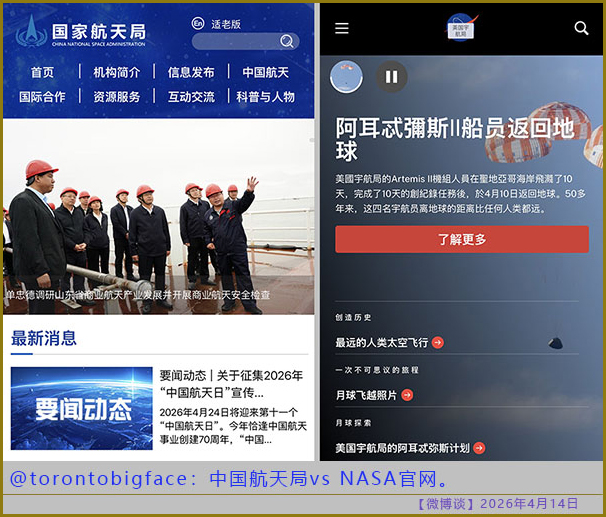Open the CNSA rocket logo
Screen dimensions: 606x517
(31, 31)
